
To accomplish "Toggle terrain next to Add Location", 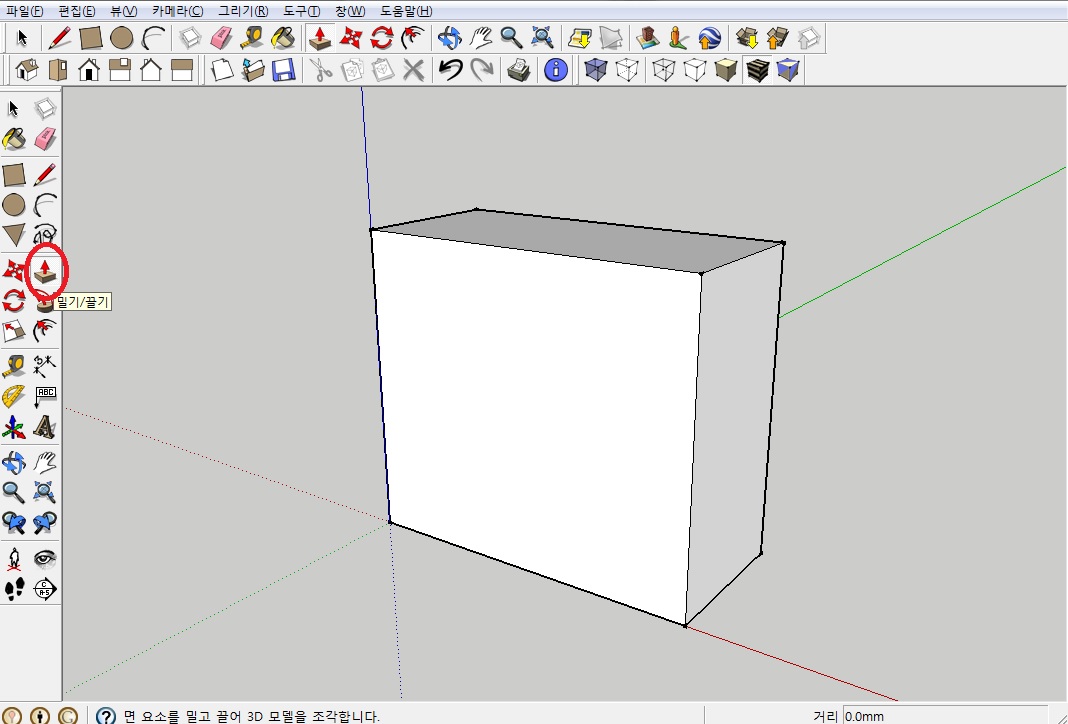I will pyautogui.click(x=611, y=38).
